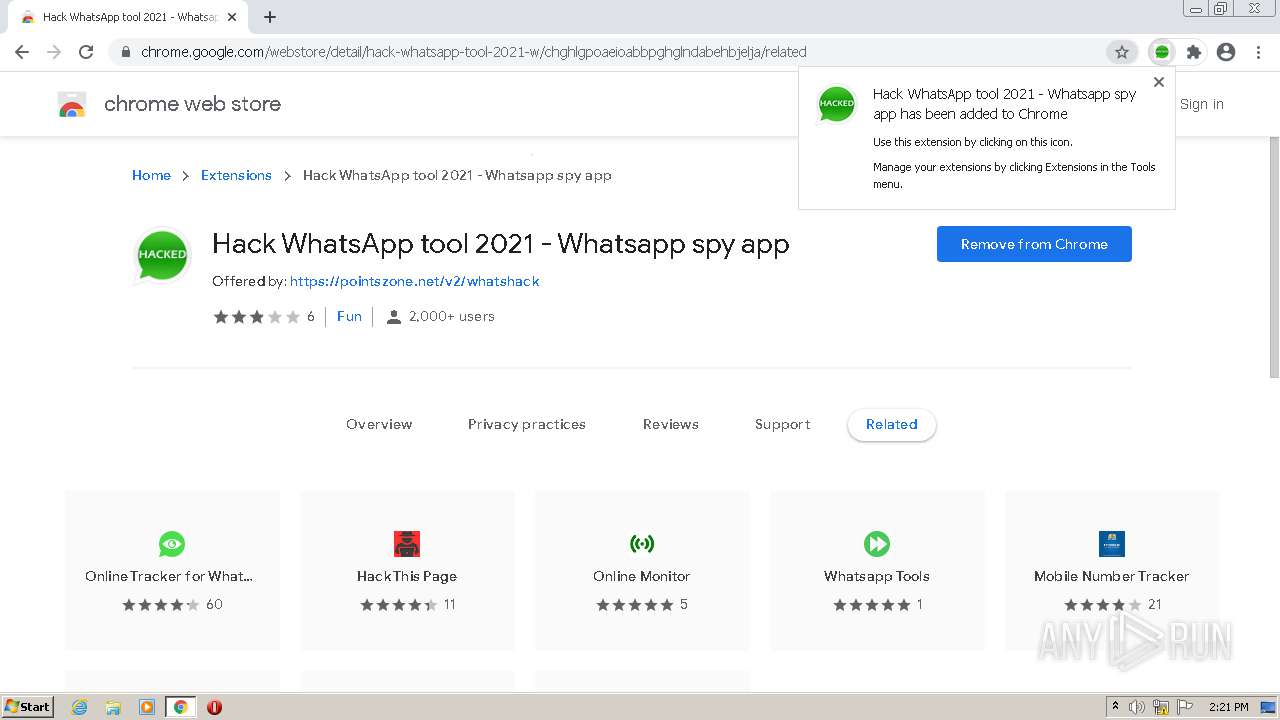Click the Chrome Web Store rainbow logo

coord(72,104)
